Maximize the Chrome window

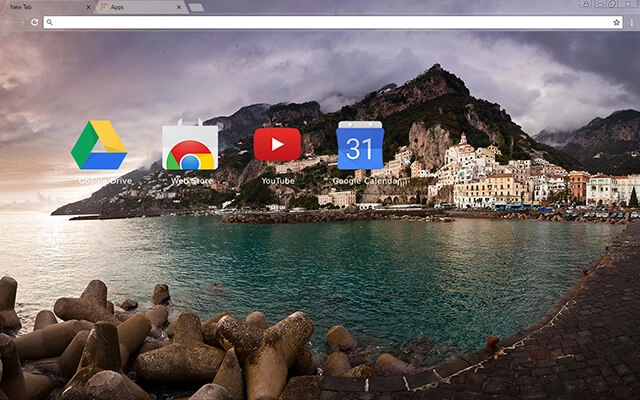click(x=613, y=4)
